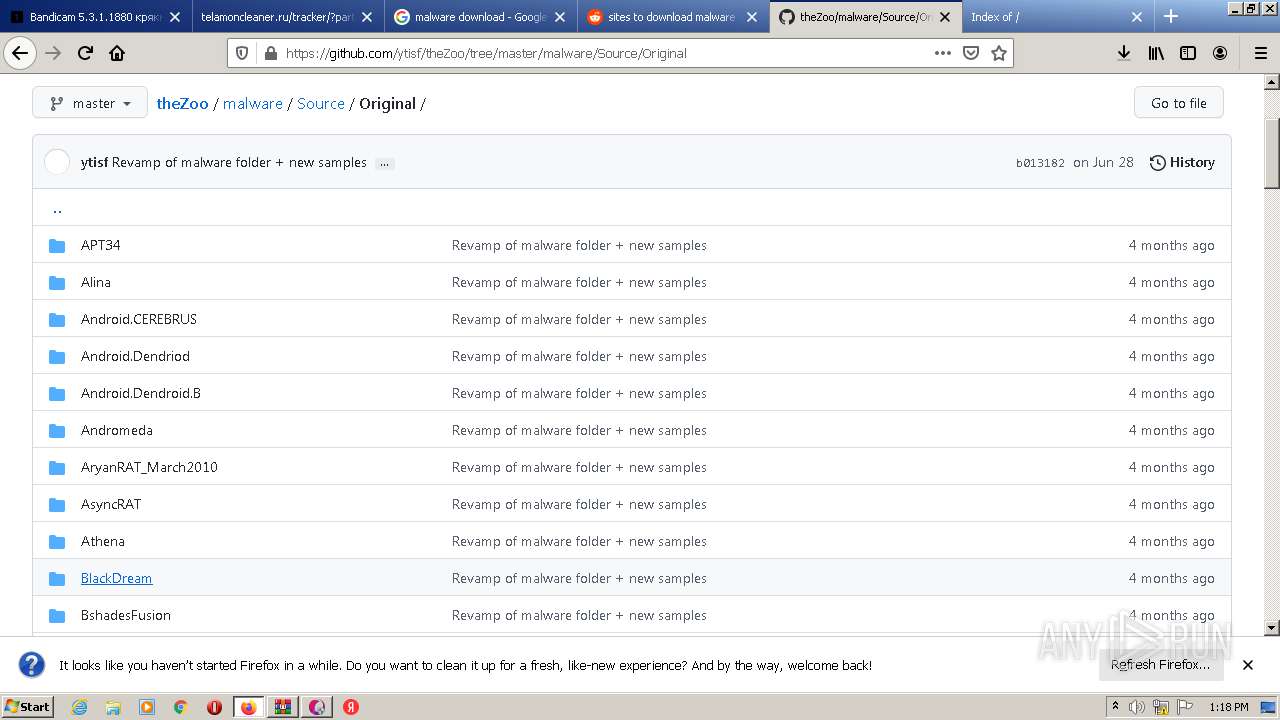Open APT34 row commit message link
Image resolution: width=1280 pixels, height=720 pixels.
point(579,245)
